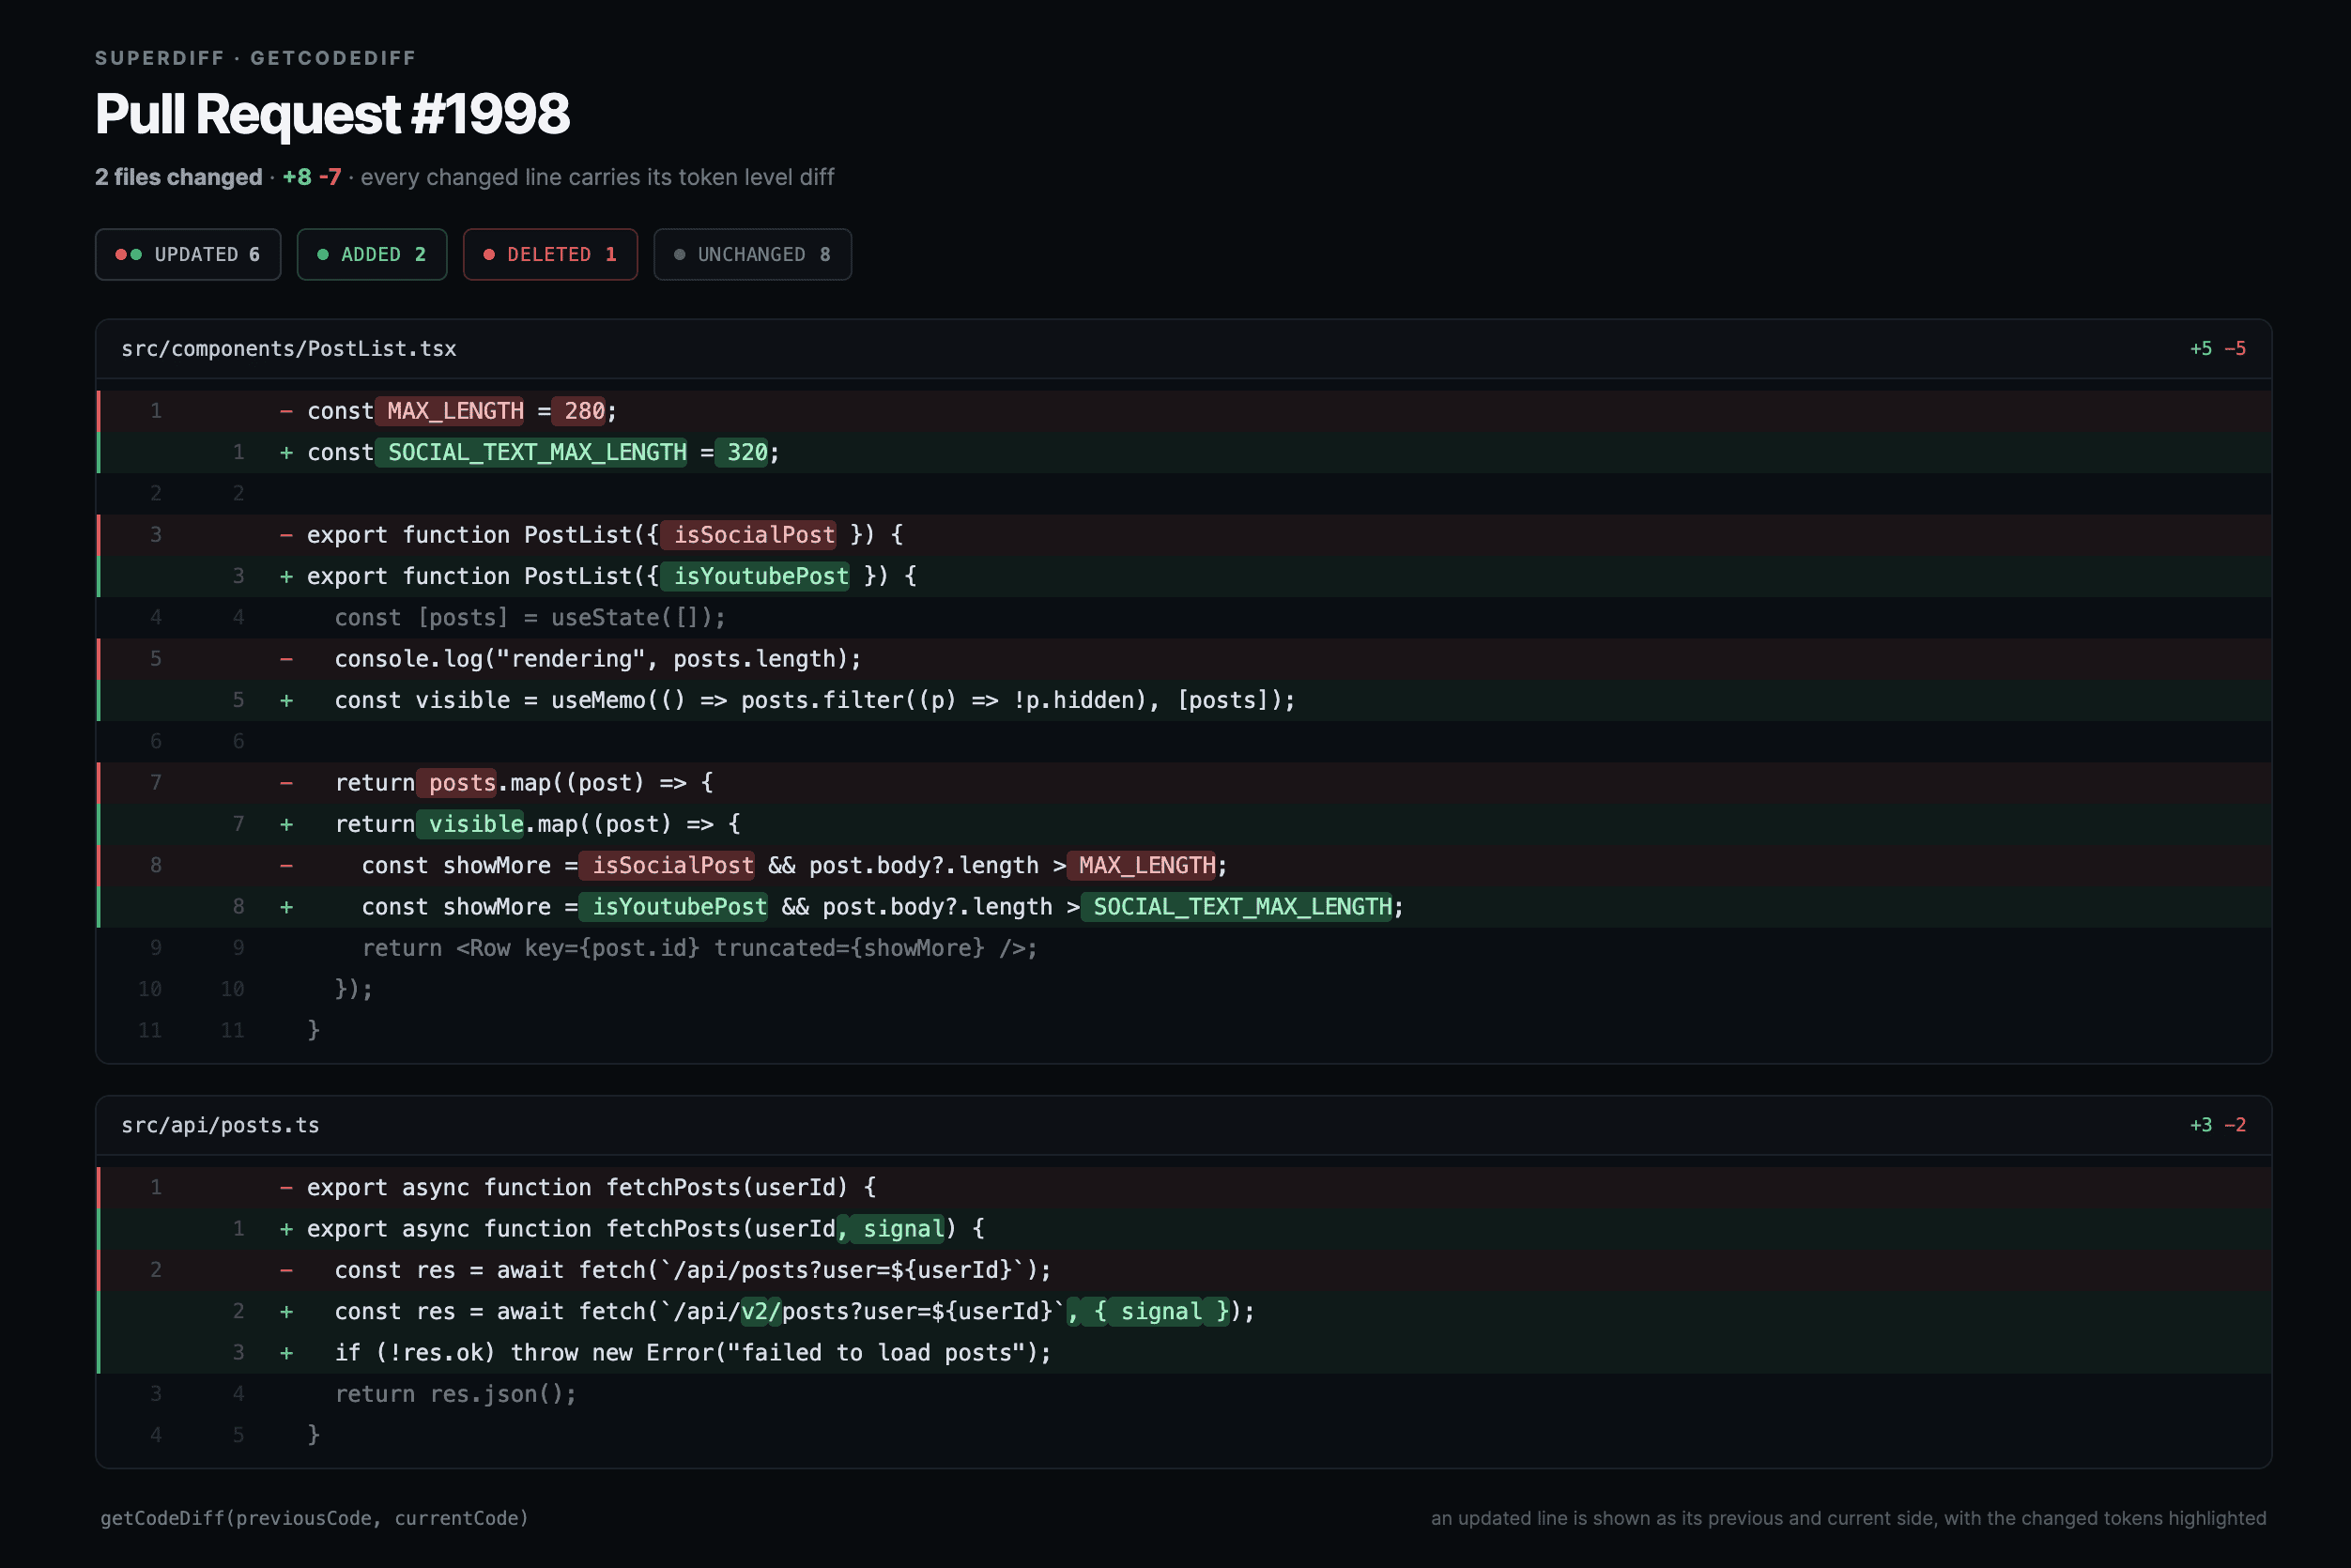
Task: Click the plus marker on the 'failed to load posts' line
Action: click(x=287, y=1353)
